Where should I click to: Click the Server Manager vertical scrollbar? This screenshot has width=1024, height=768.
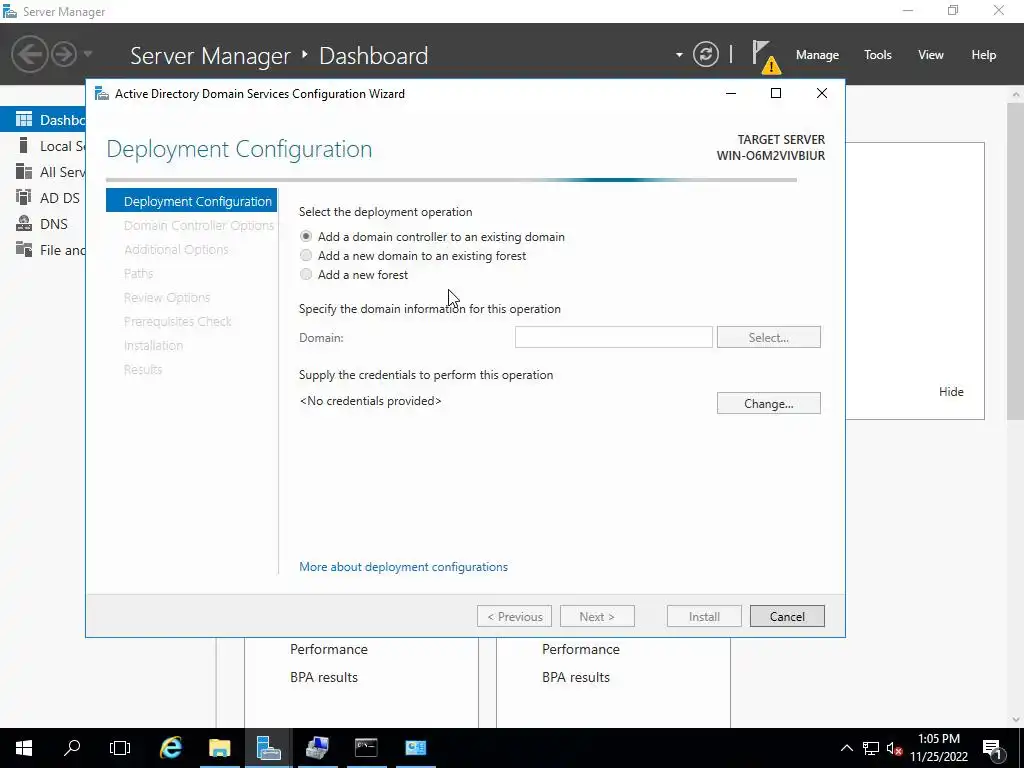[1016, 261]
